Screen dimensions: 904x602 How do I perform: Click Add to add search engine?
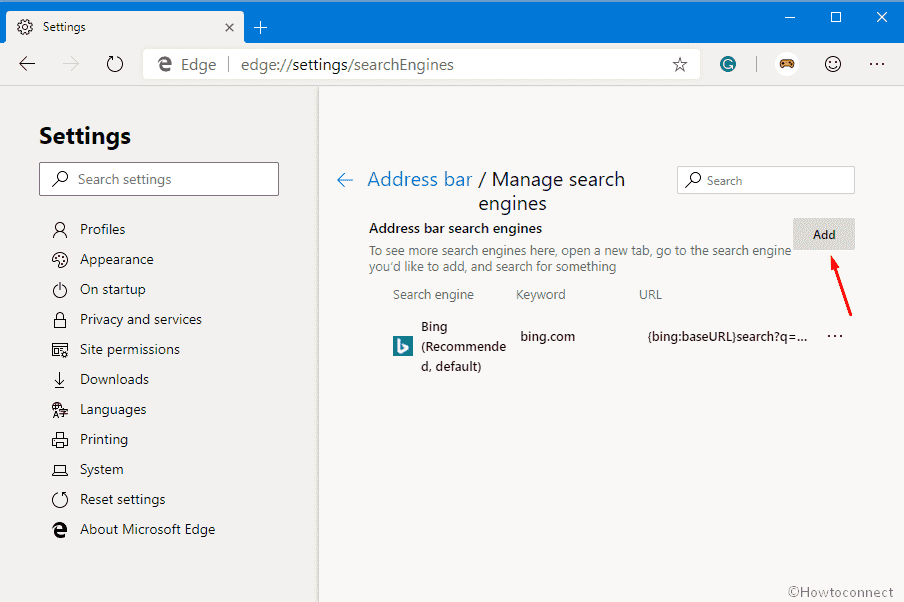point(824,234)
